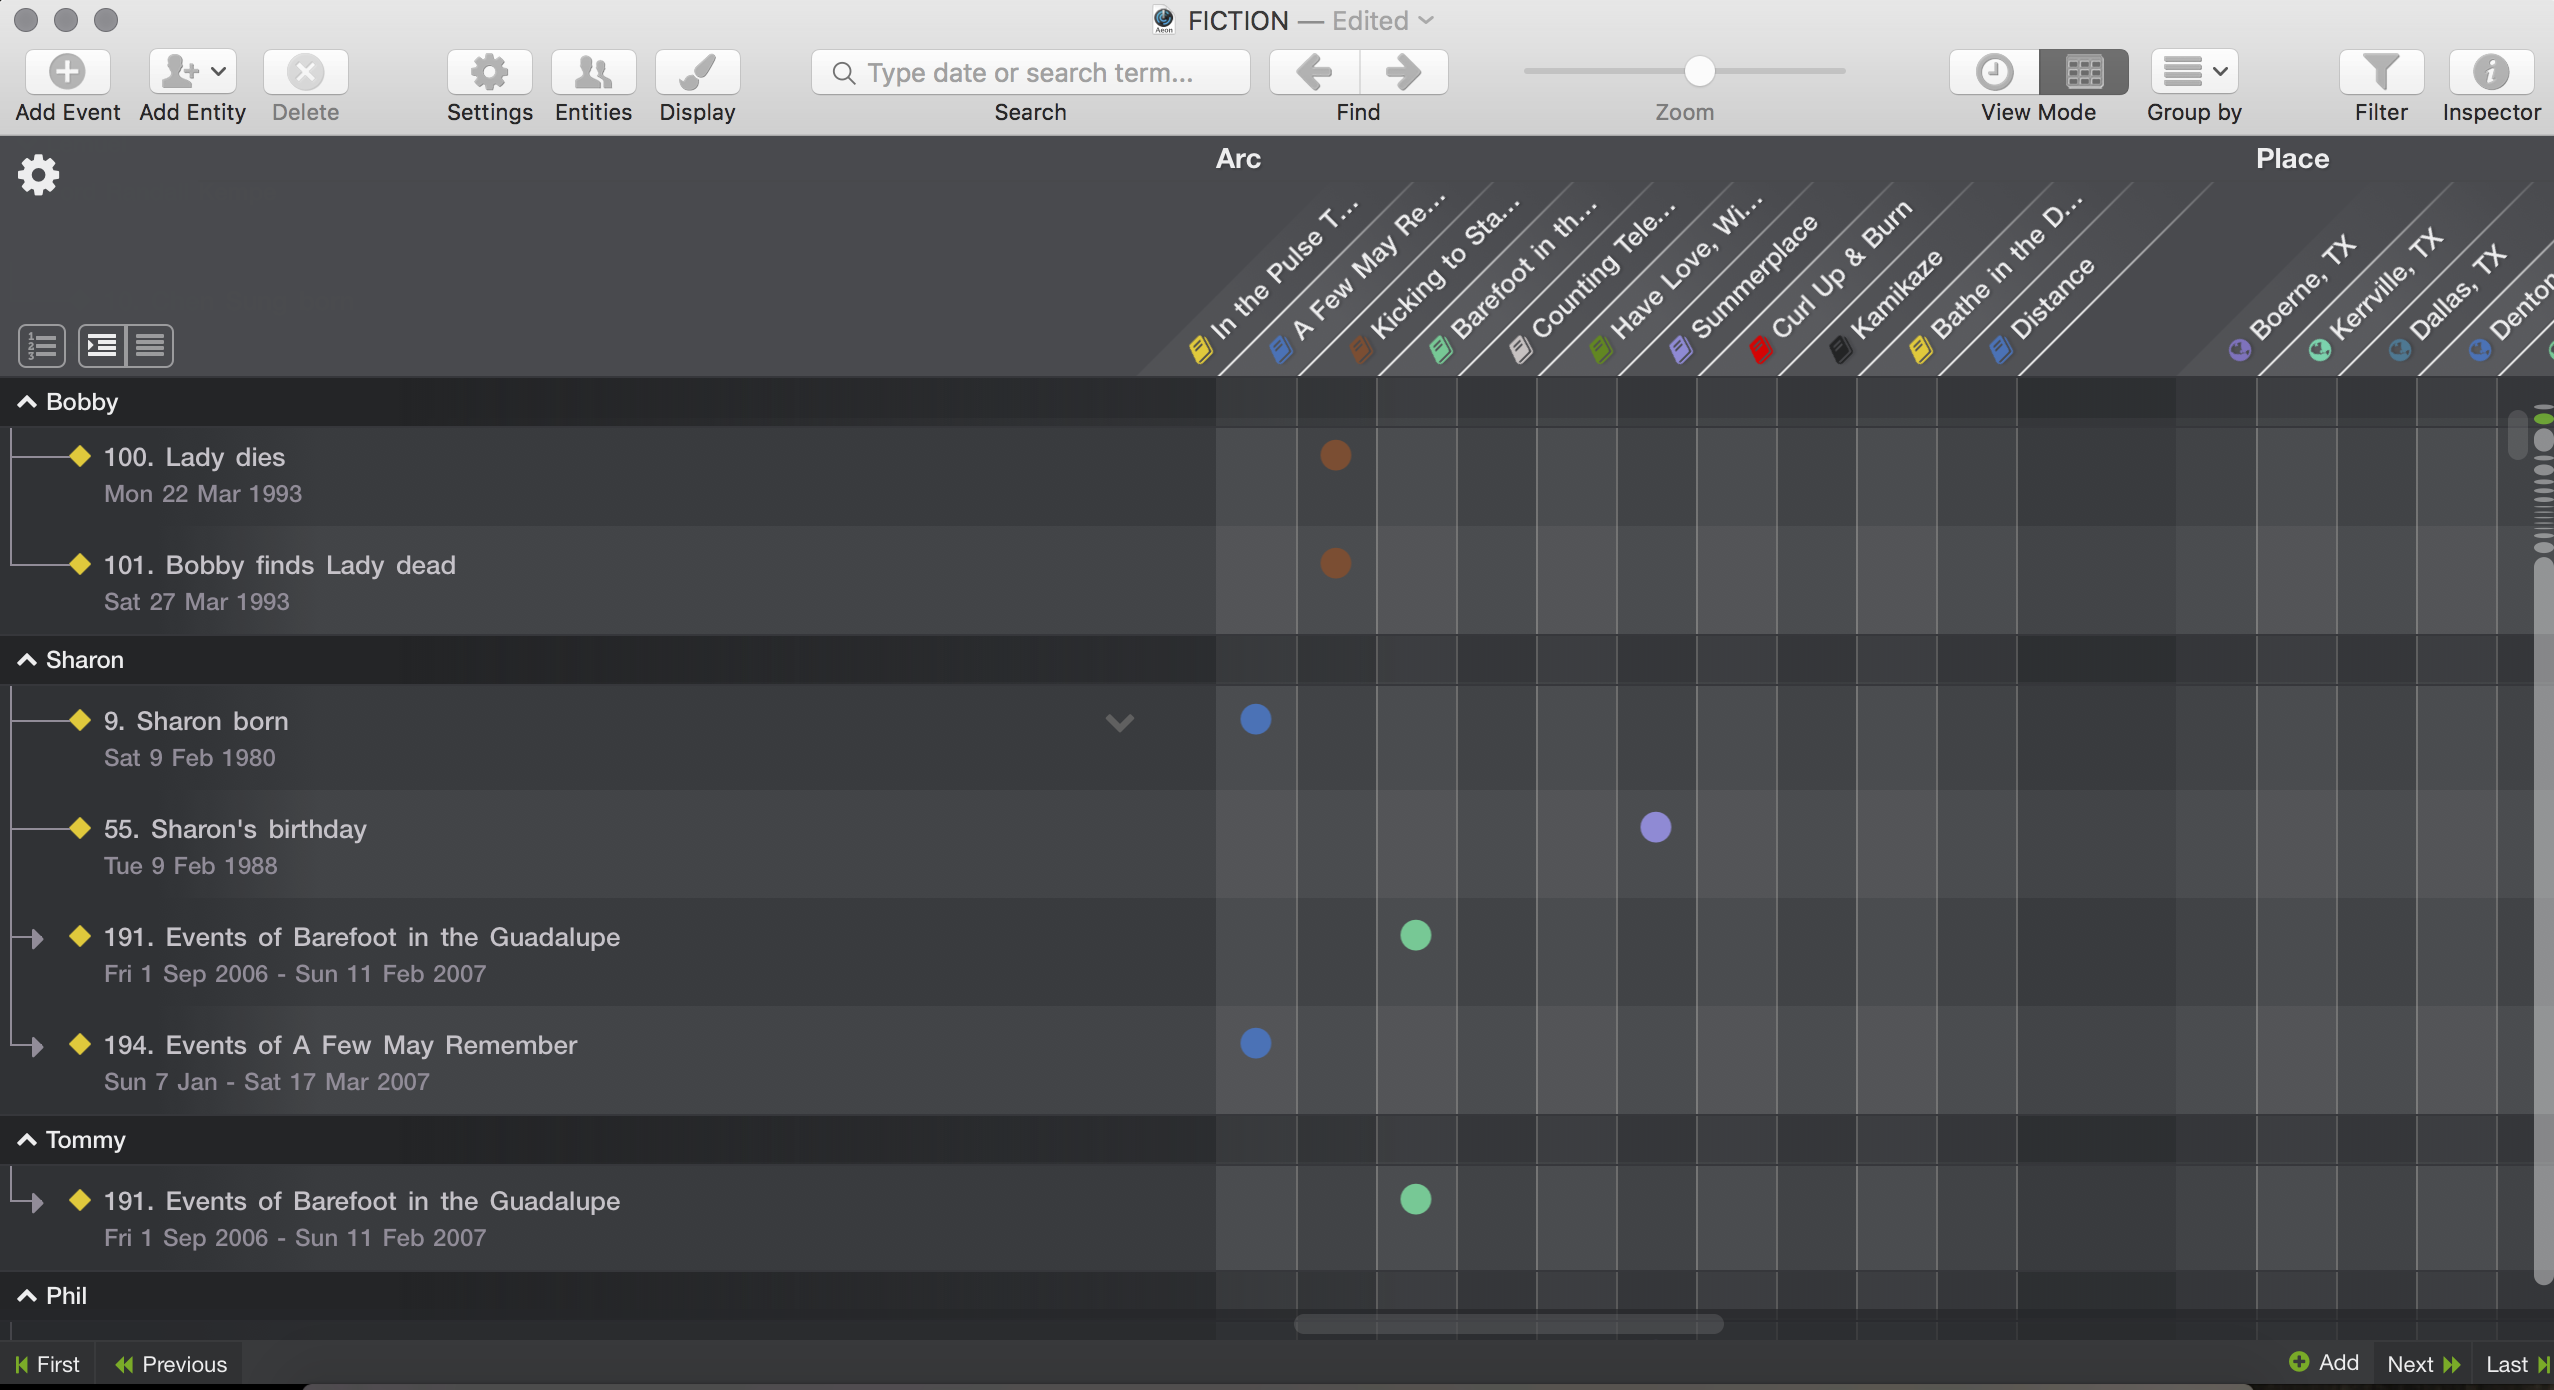Screen dimensions: 2554x1390
Task: Click the green Add button
Action: (2324, 1362)
